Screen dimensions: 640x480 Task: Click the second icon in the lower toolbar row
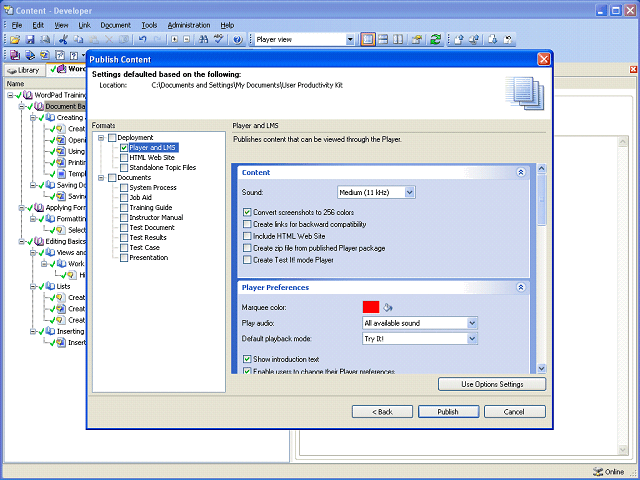[30, 55]
